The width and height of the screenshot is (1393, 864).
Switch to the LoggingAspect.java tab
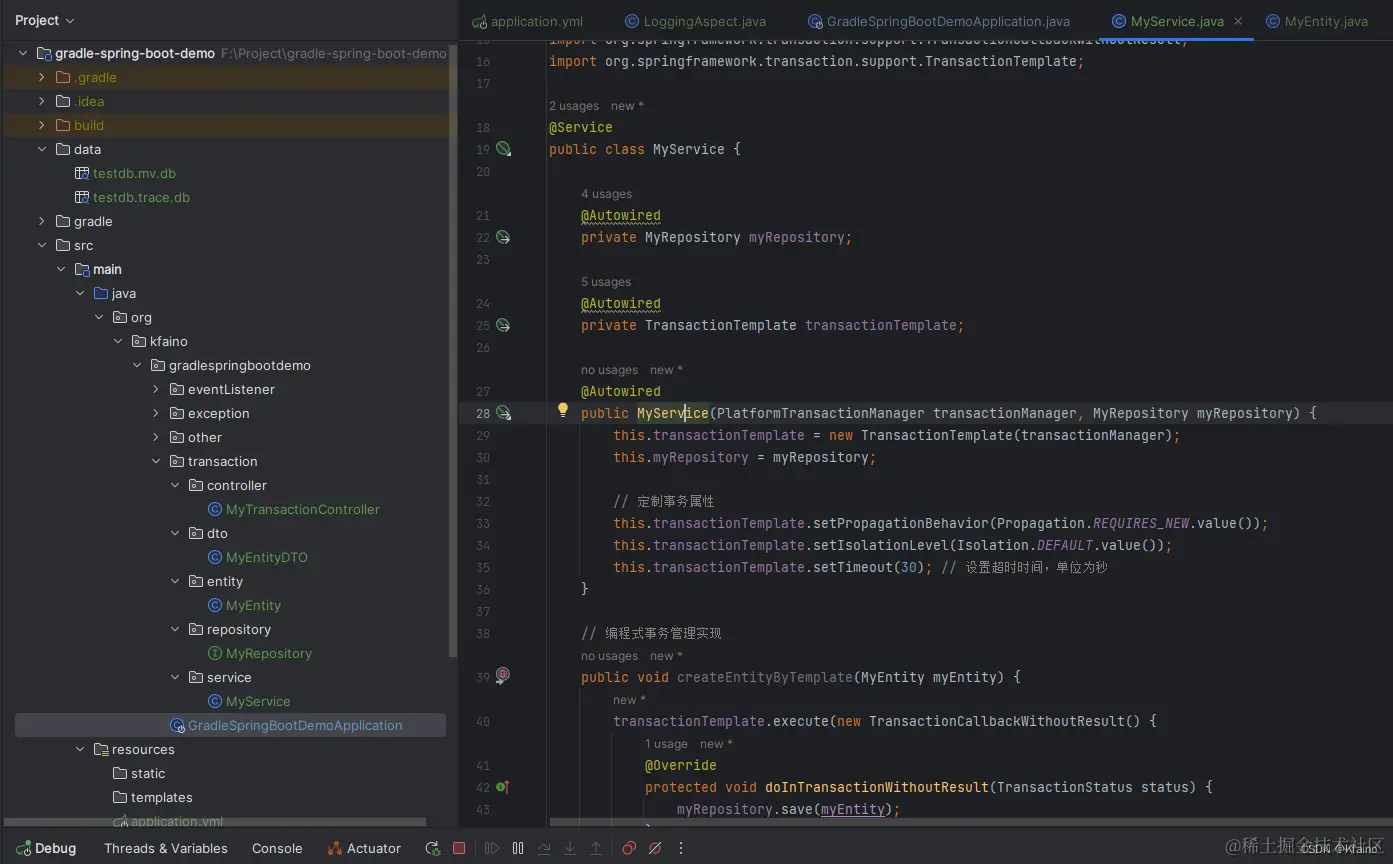pos(695,21)
